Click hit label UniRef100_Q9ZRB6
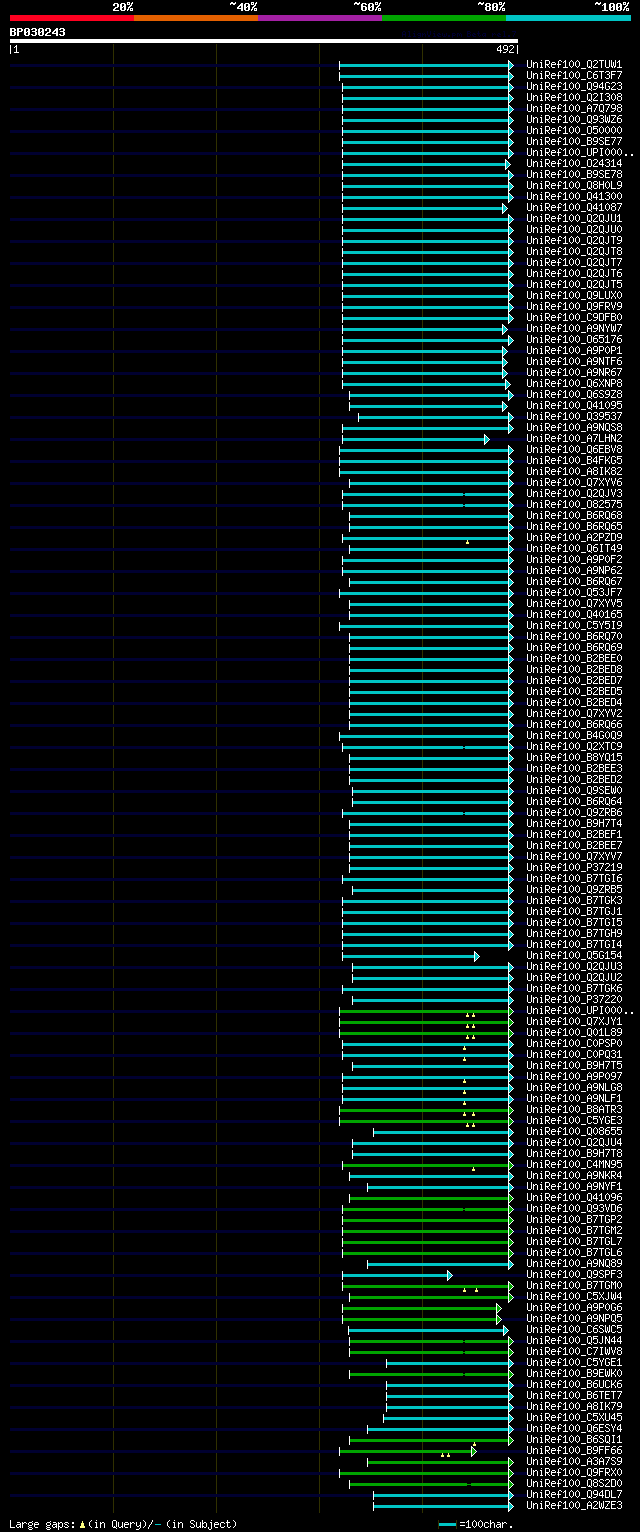 click(x=574, y=812)
